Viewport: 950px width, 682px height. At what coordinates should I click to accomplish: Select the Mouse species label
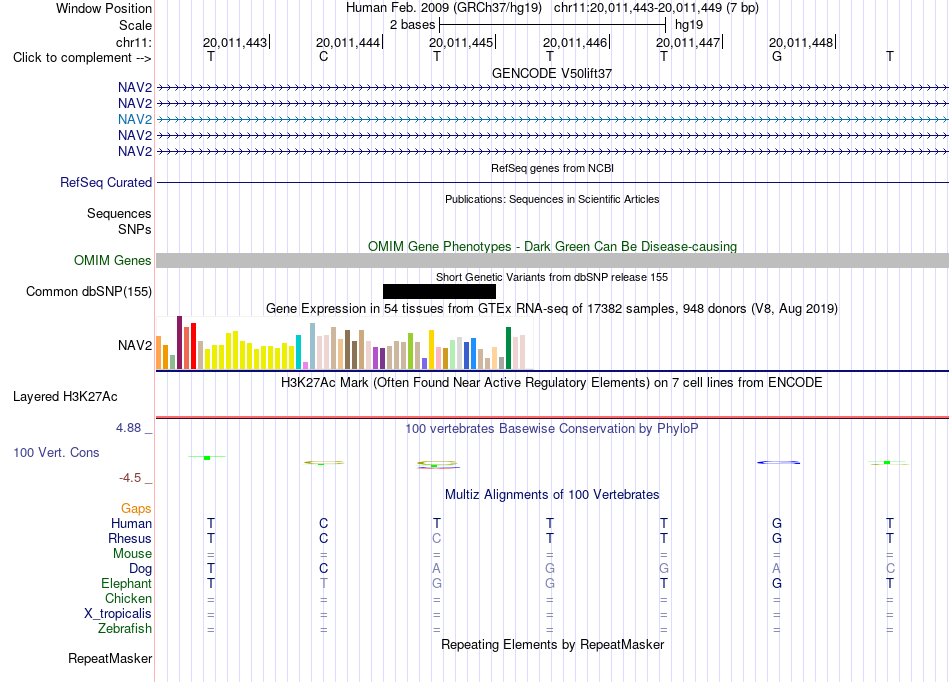tap(132, 554)
